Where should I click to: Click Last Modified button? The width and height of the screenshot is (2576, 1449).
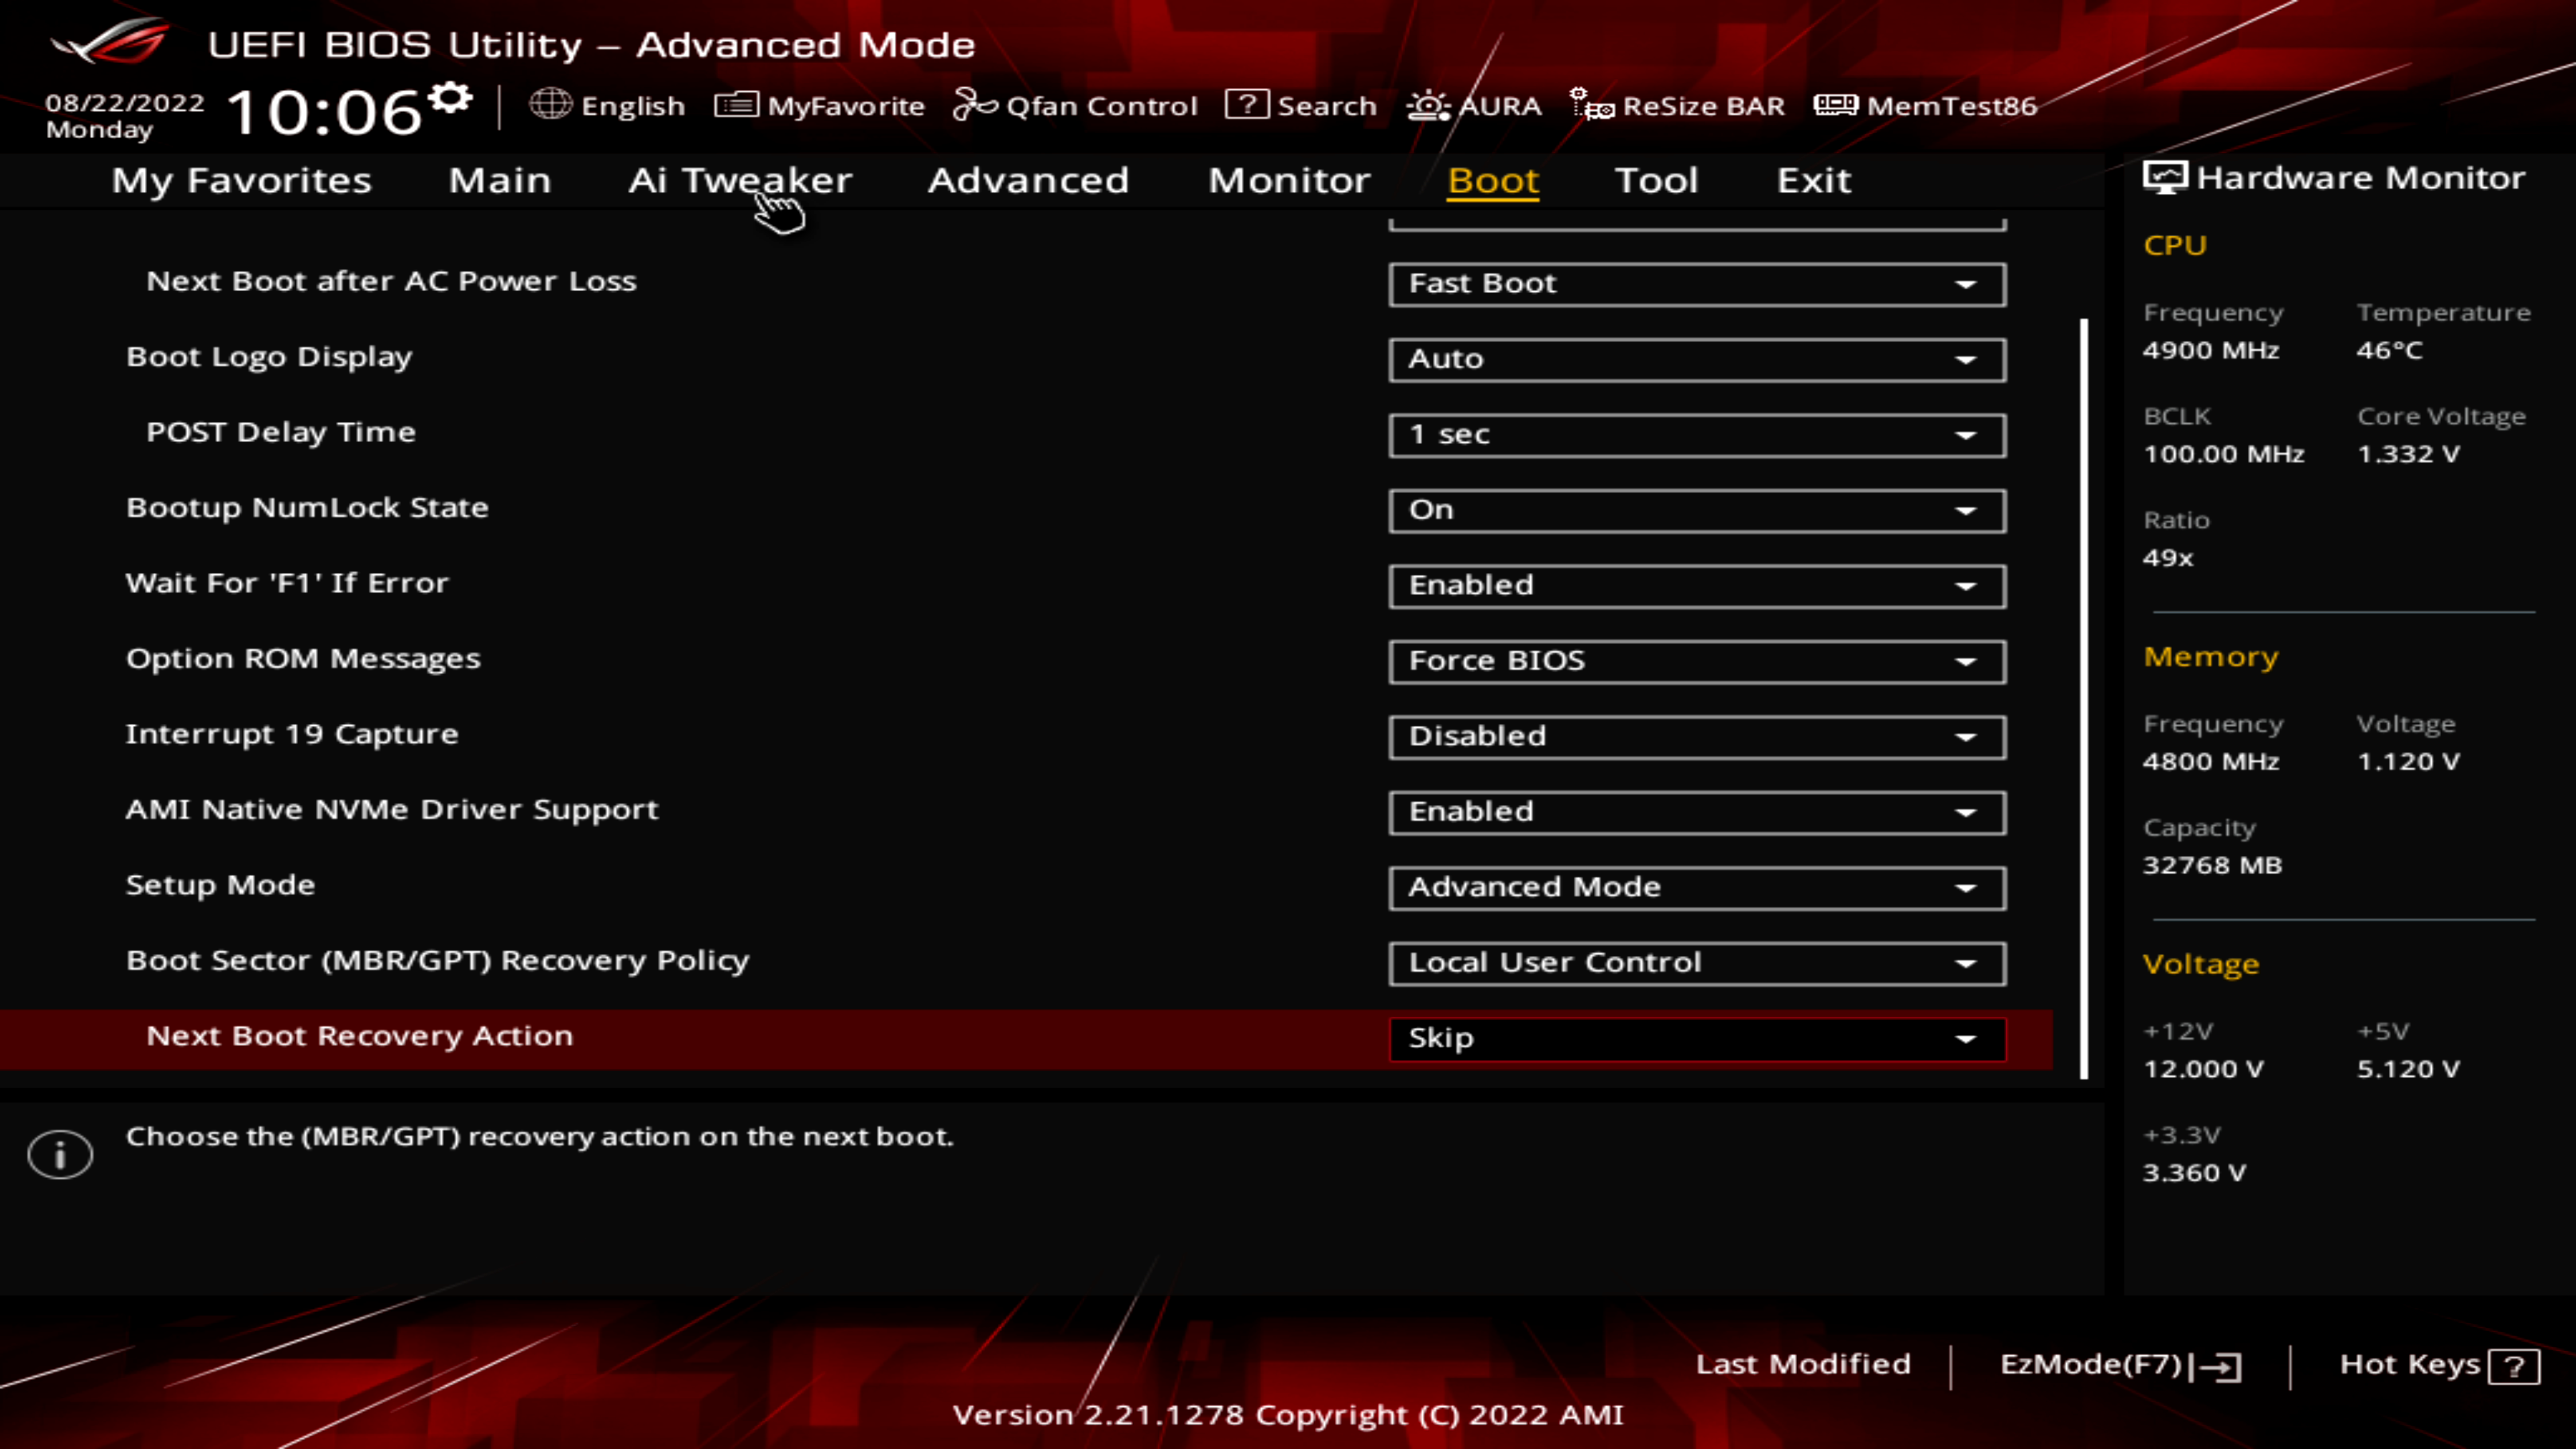[x=1803, y=1362]
